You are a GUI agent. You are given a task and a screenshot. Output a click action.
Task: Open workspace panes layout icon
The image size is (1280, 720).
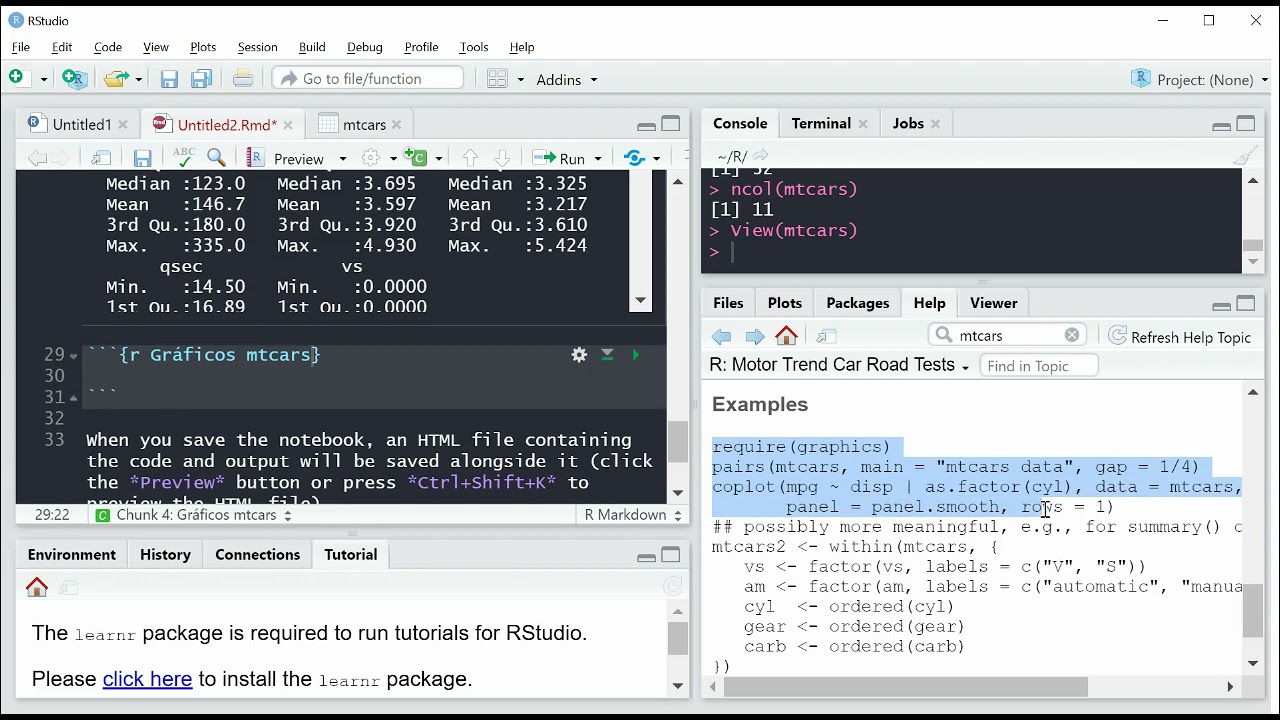pos(497,79)
